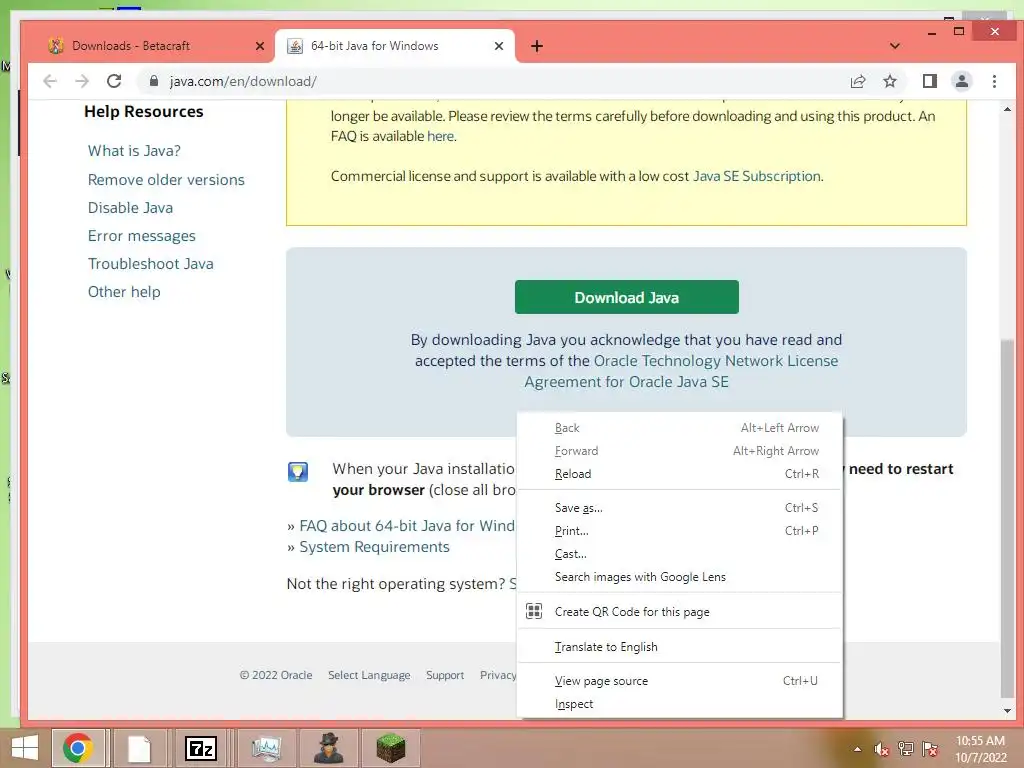Choose Inspect from context menu

coord(679,703)
